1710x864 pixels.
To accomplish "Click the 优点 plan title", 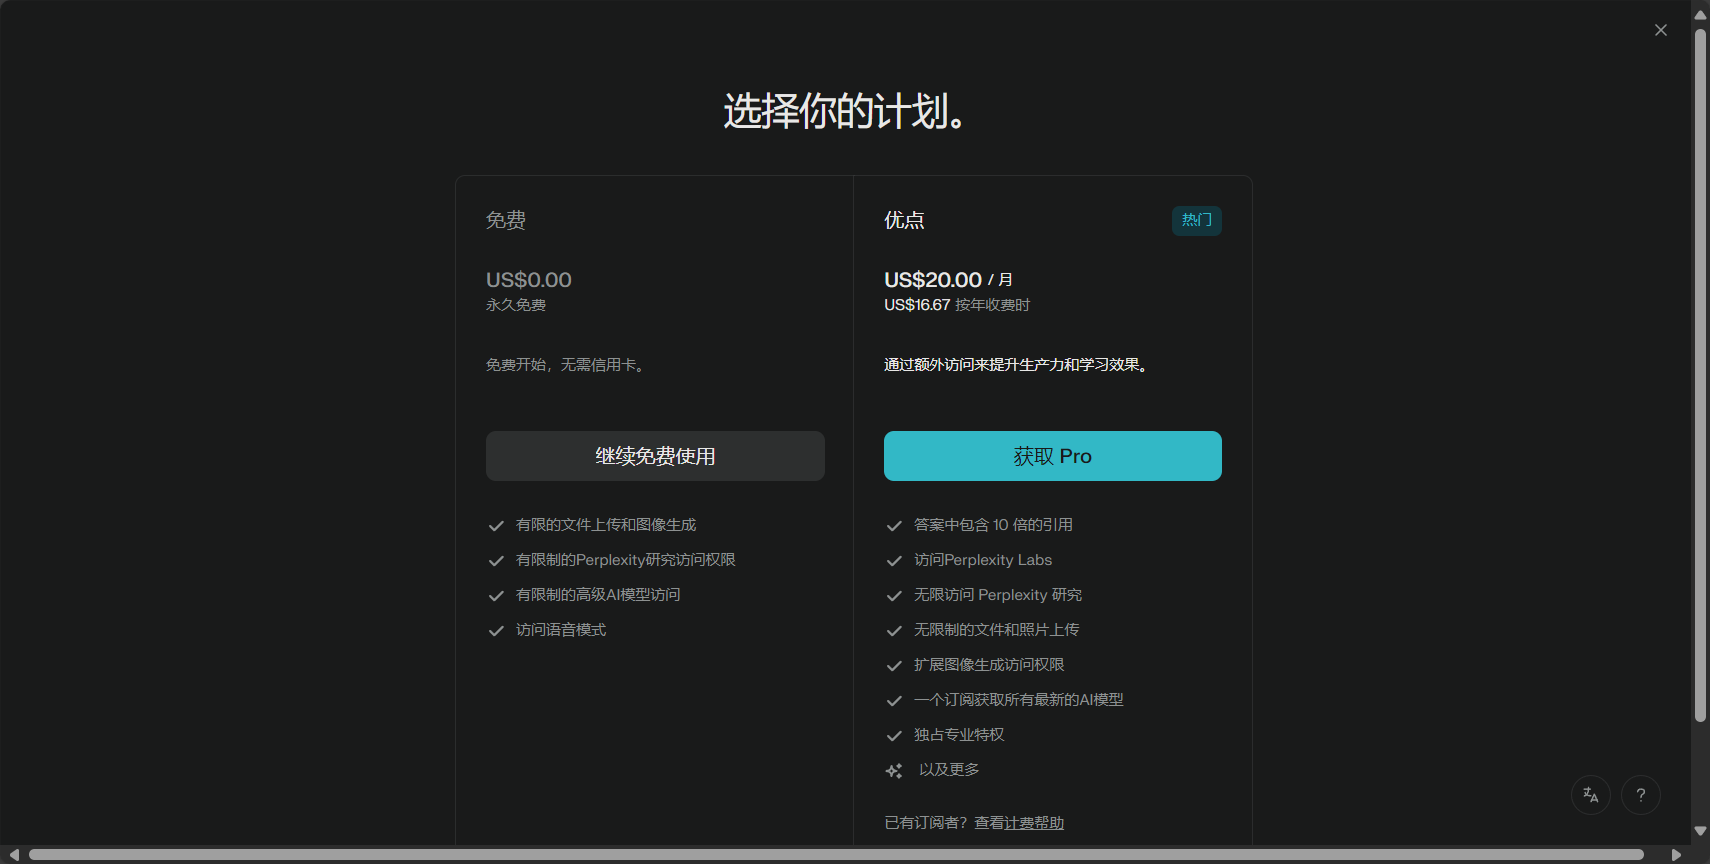I will (904, 220).
